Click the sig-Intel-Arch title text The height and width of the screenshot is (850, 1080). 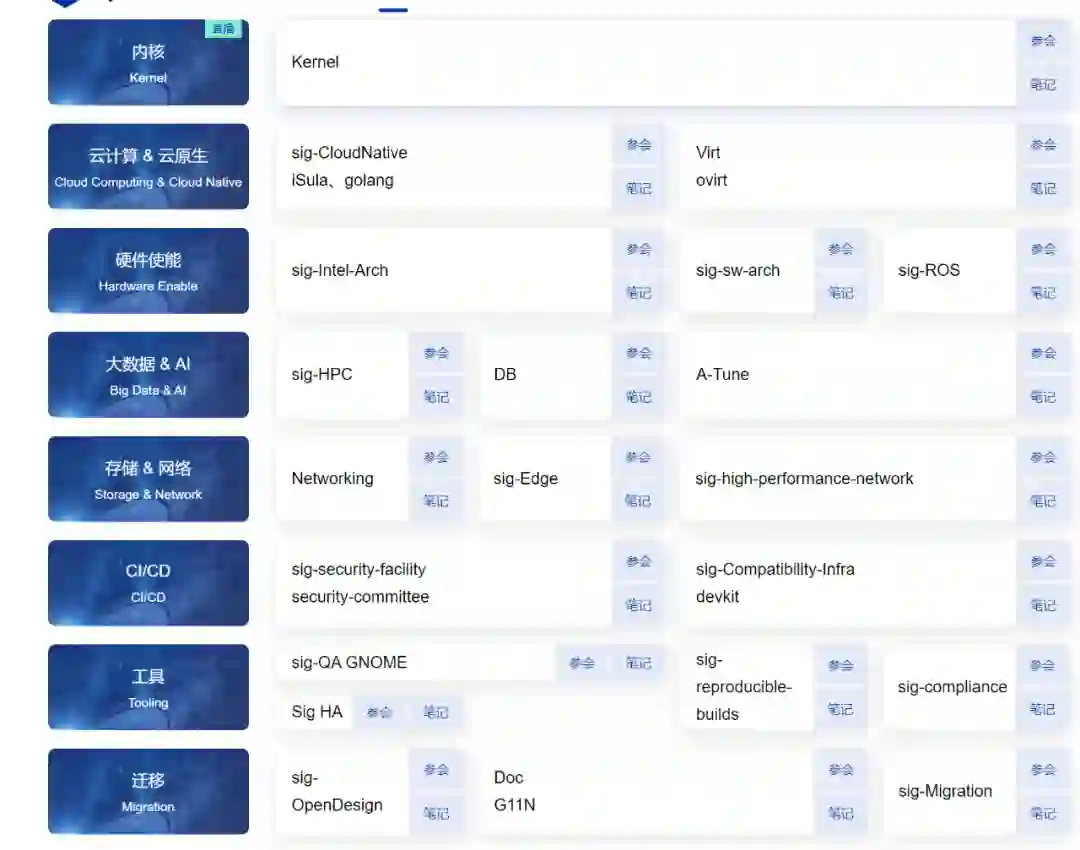340,270
